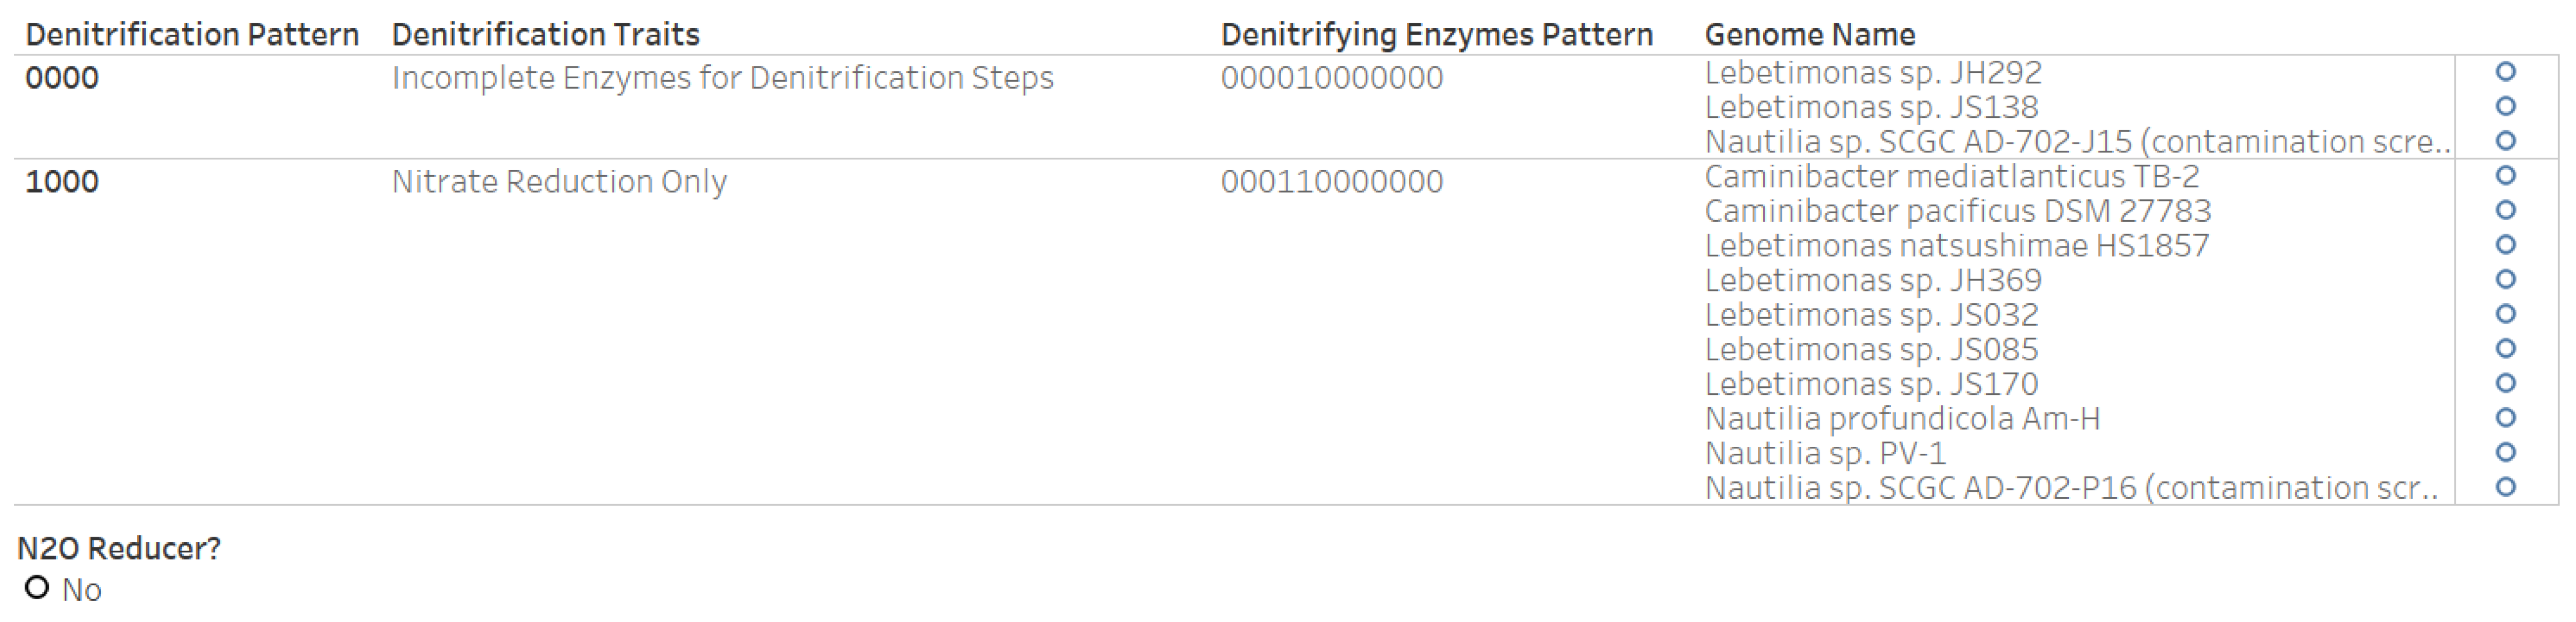Select the 0000 denitrification pattern row label

[62, 78]
